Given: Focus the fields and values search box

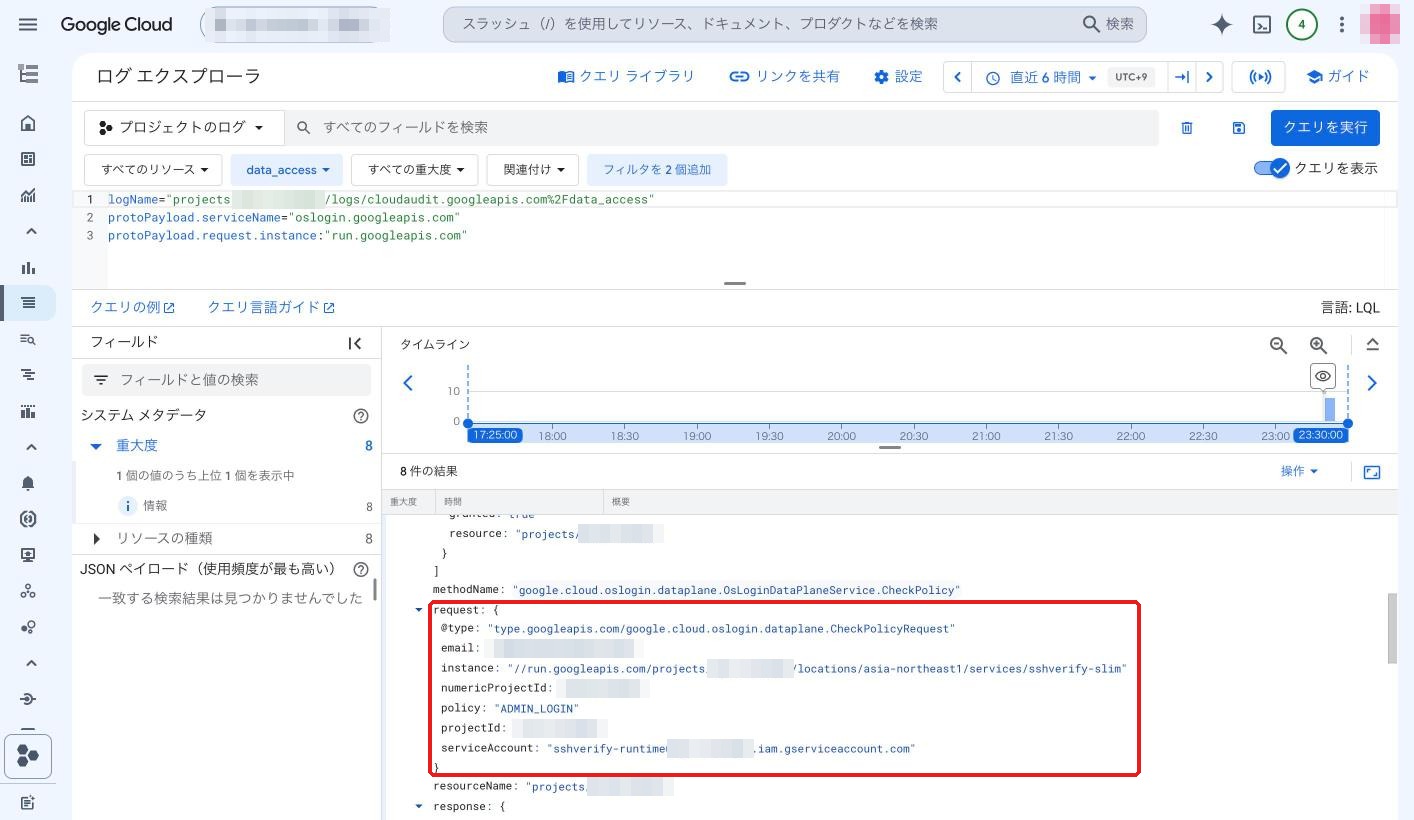Looking at the screenshot, I should point(226,380).
